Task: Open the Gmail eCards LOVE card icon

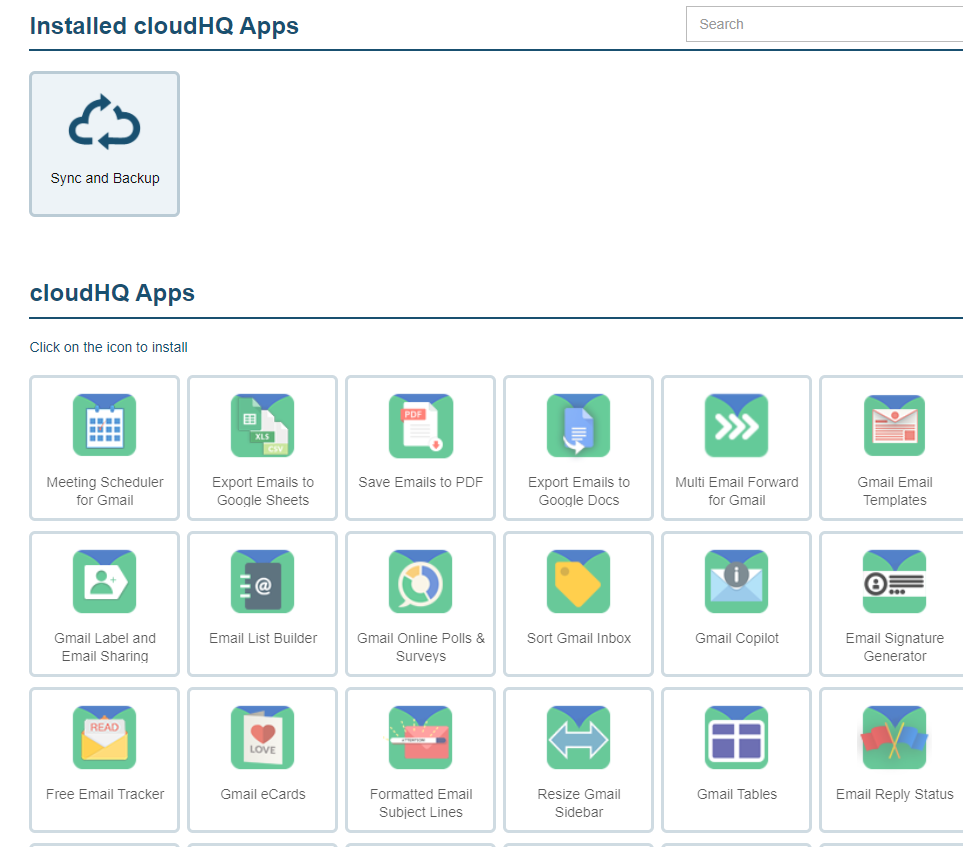Action: pos(262,737)
